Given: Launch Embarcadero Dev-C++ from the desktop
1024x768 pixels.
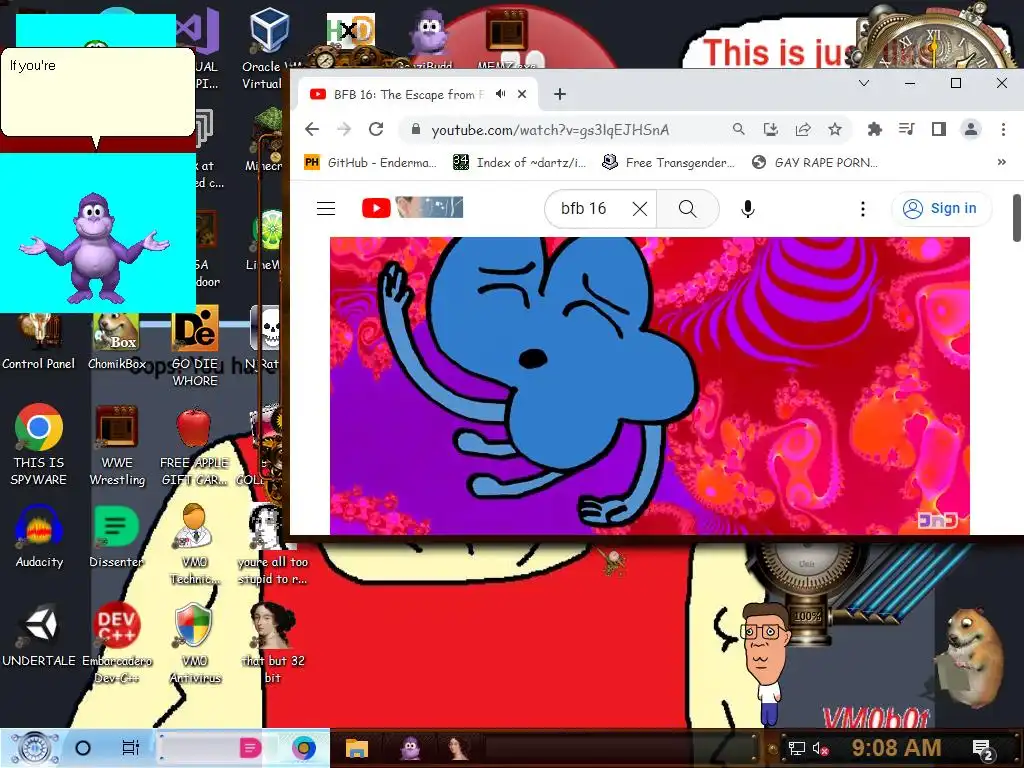Looking at the screenshot, I should (117, 643).
